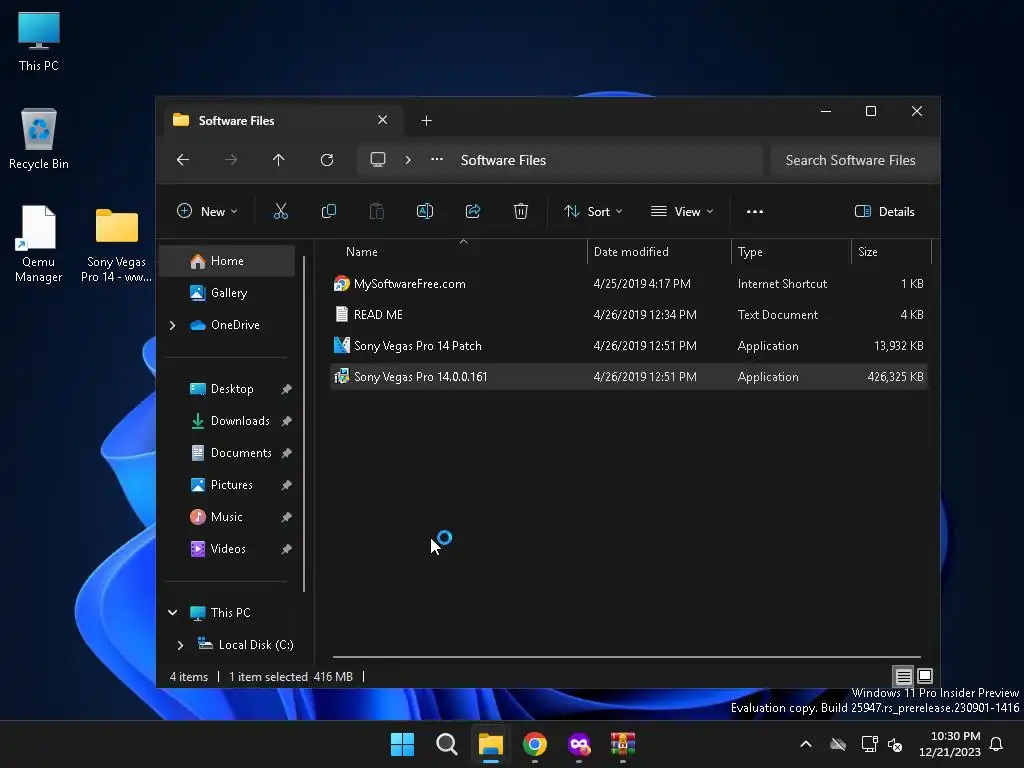The width and height of the screenshot is (1024, 768).
Task: Click the PC icon in address bar
Action: click(377, 160)
